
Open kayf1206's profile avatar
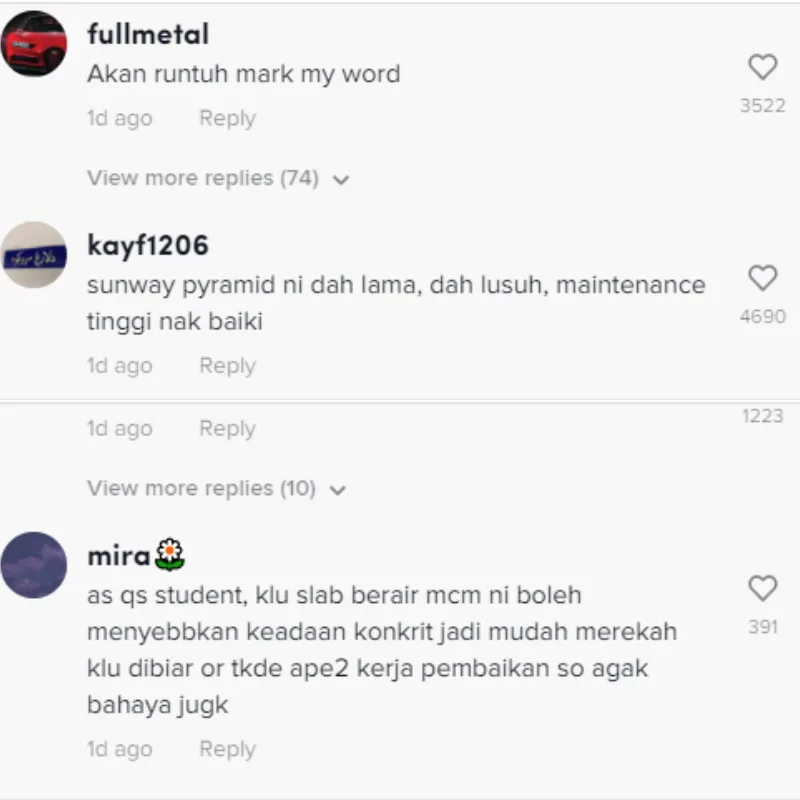pyautogui.click(x=34, y=255)
